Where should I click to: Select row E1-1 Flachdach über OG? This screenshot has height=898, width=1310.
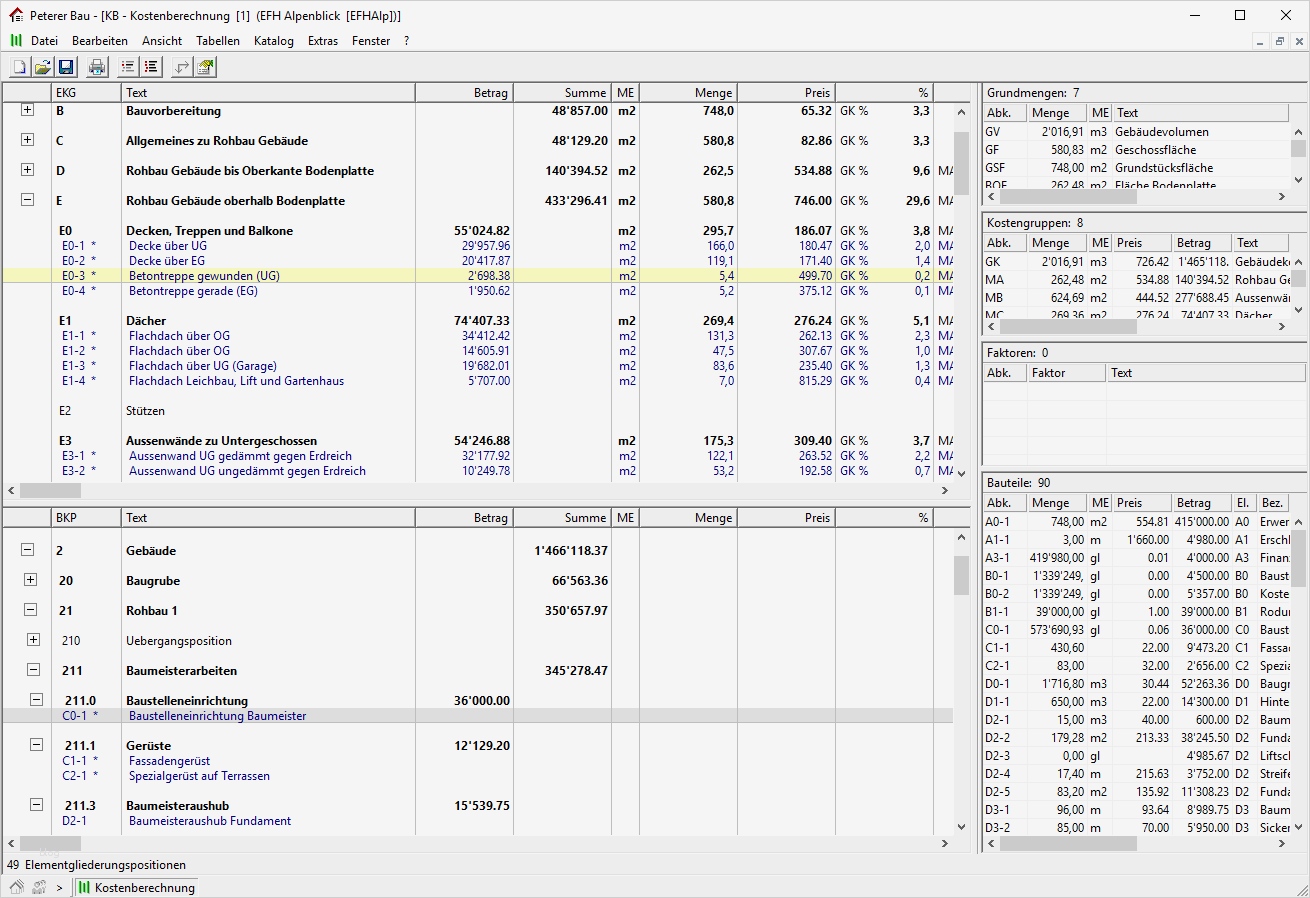click(x=179, y=336)
